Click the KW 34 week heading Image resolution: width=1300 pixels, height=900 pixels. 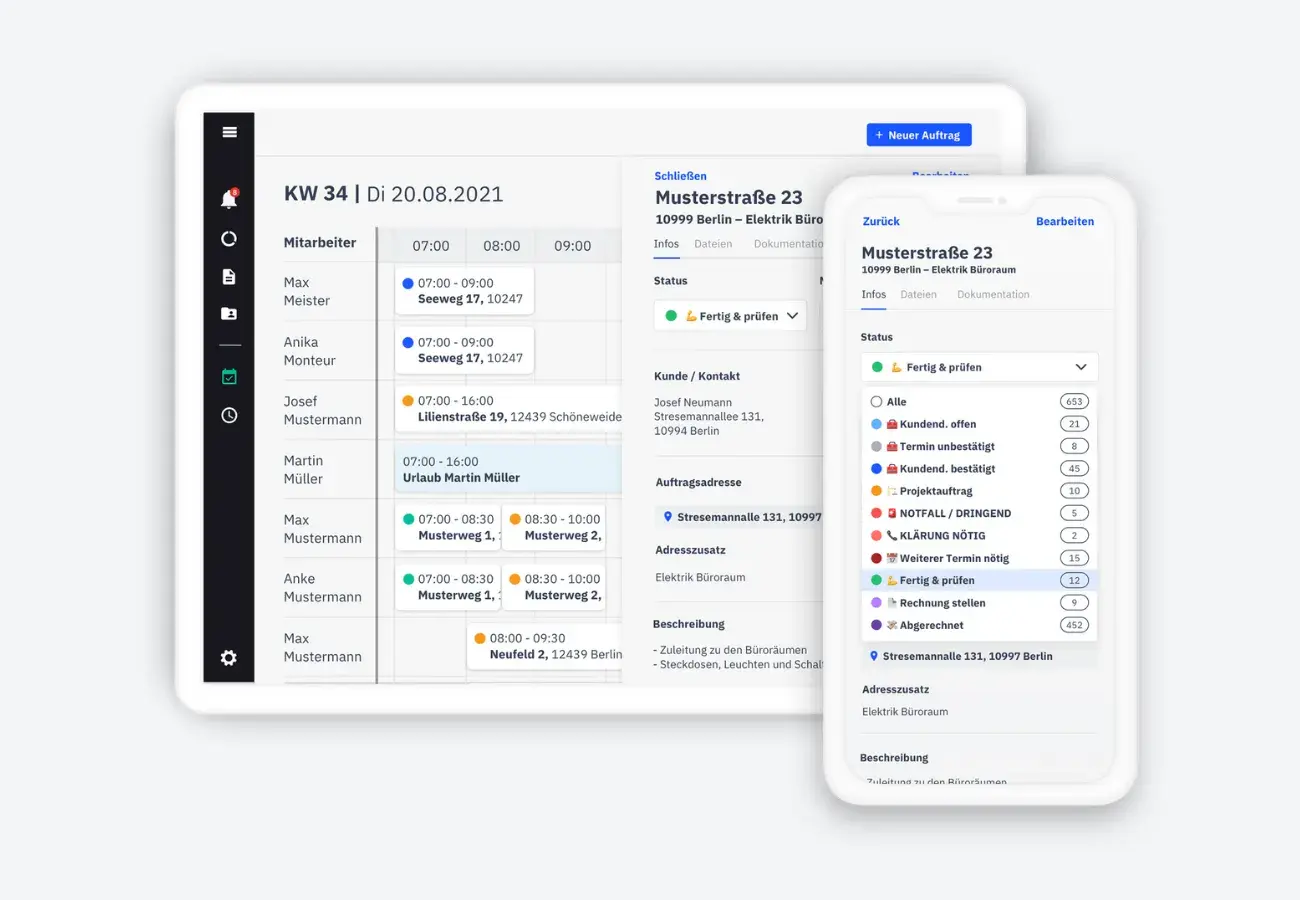pyautogui.click(x=315, y=193)
